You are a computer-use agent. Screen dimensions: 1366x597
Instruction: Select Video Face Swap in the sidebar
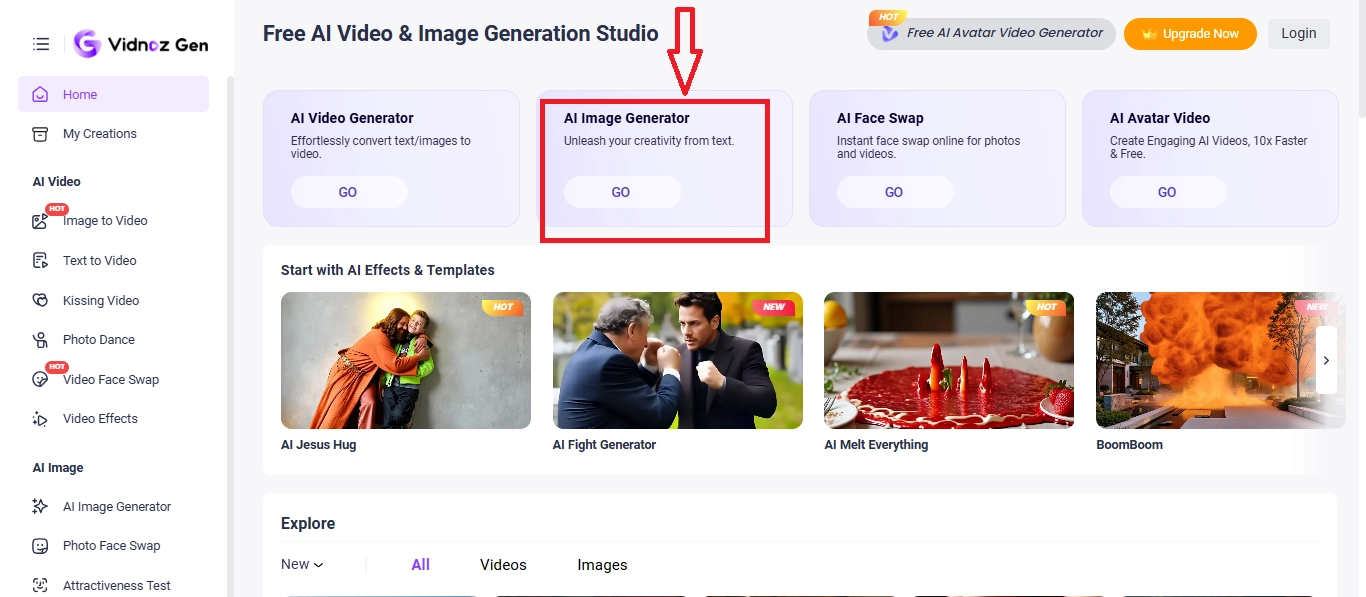coord(110,379)
